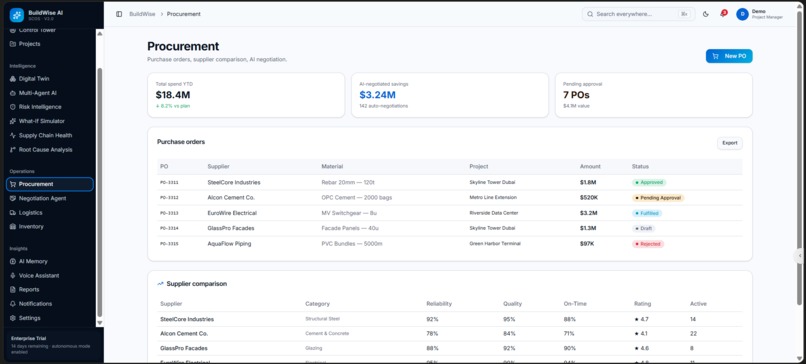This screenshot has height=364, width=806.
Task: Toggle dark mode with the moon icon
Action: click(706, 14)
